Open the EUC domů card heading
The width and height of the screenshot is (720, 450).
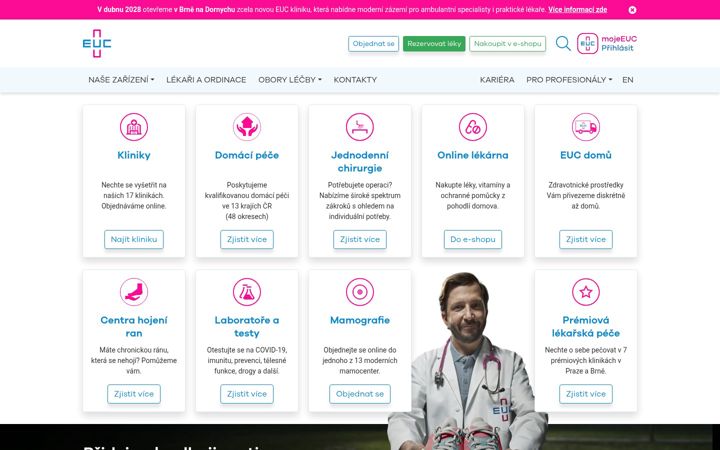click(x=586, y=155)
